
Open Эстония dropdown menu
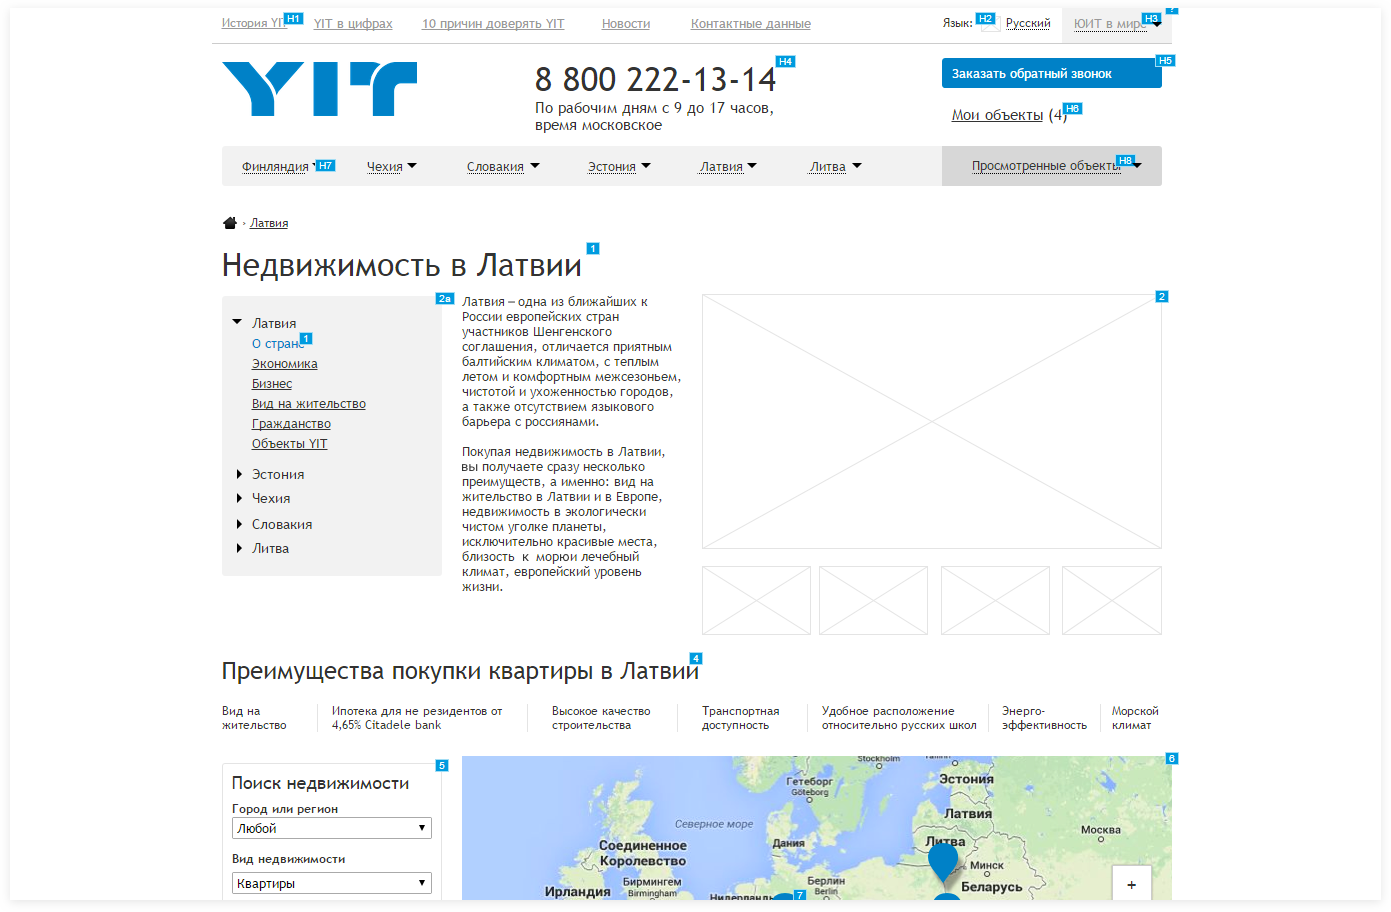(619, 167)
